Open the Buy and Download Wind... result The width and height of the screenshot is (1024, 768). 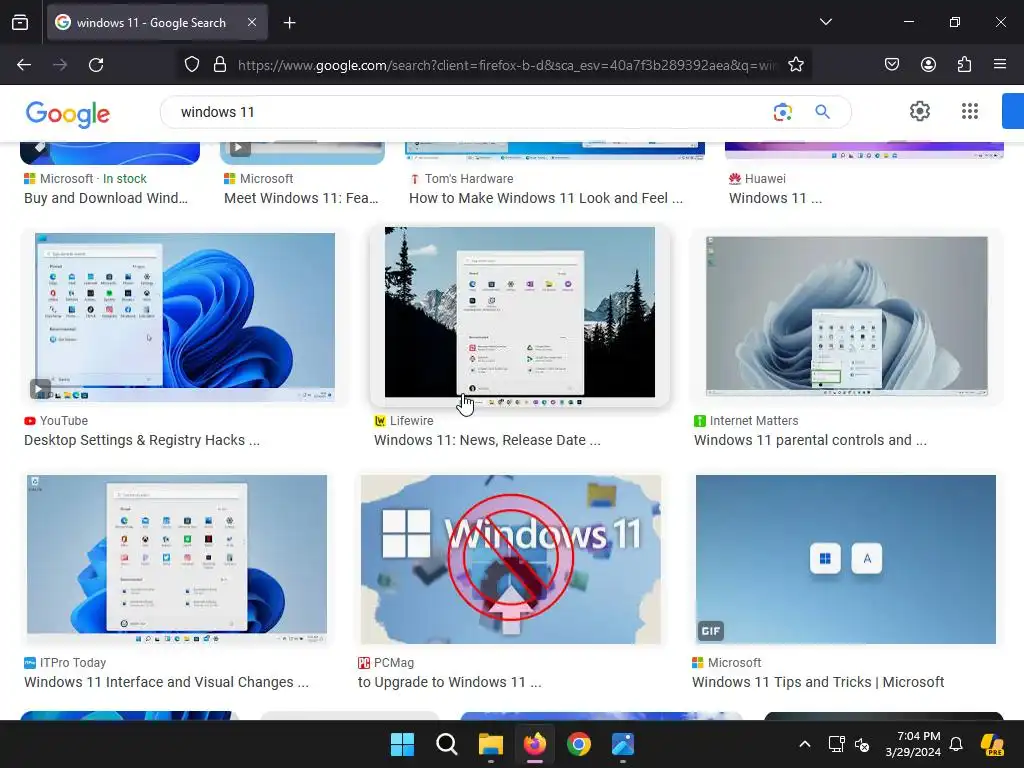(x=106, y=198)
